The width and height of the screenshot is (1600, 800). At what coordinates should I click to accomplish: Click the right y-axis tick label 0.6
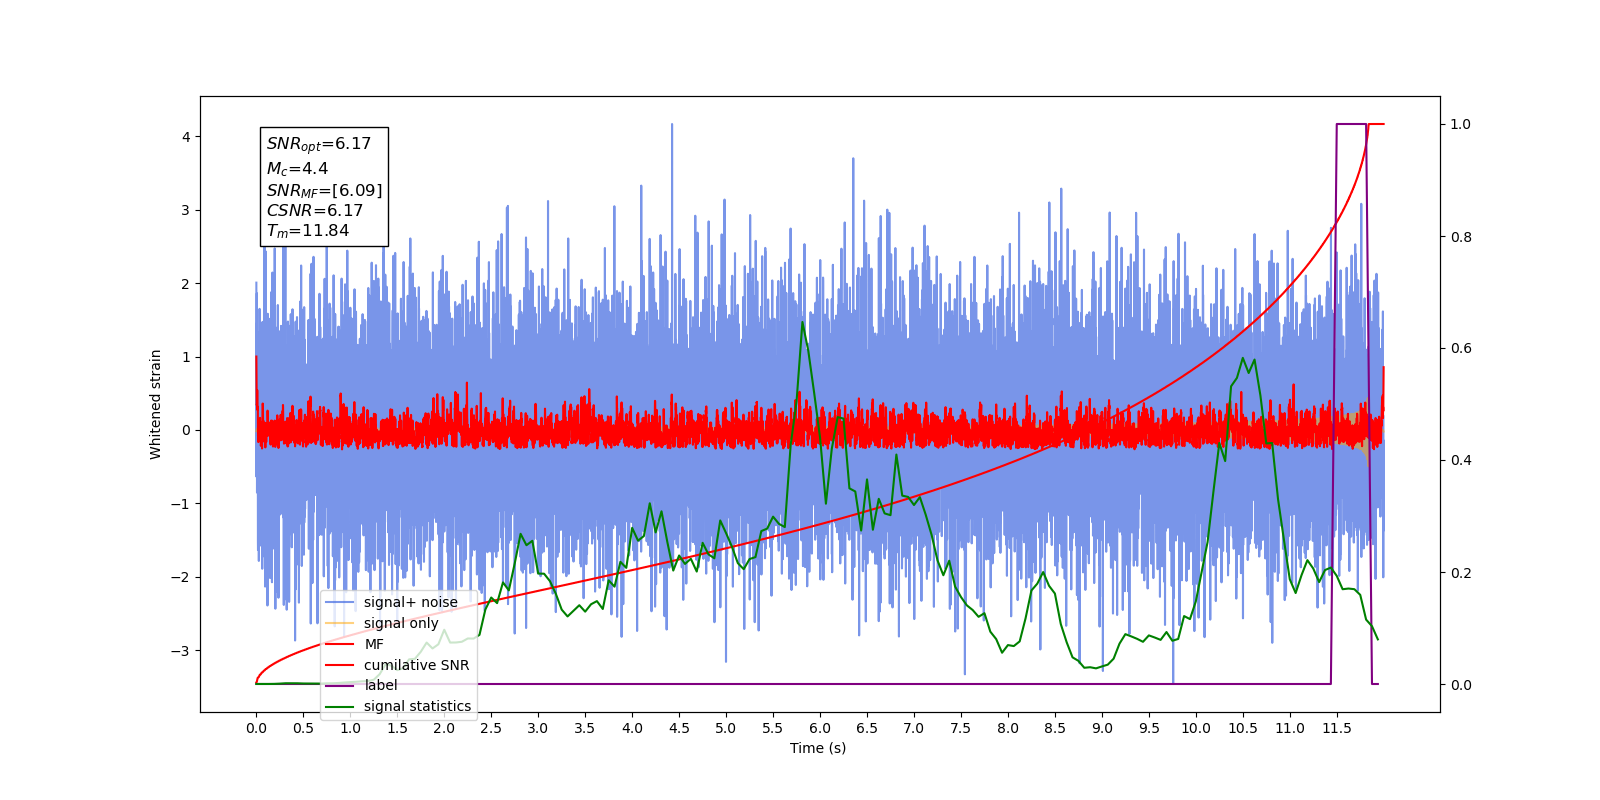tap(1461, 349)
